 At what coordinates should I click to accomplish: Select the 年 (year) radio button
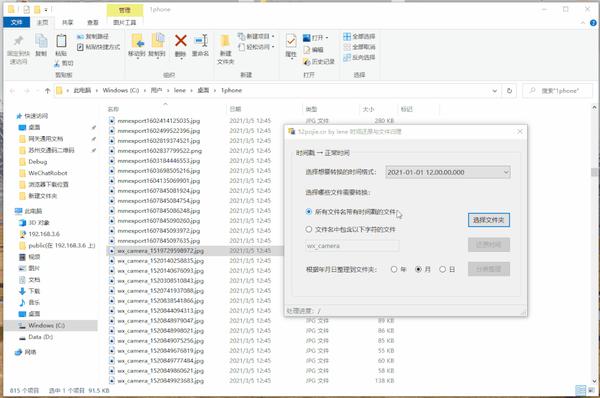(394, 269)
